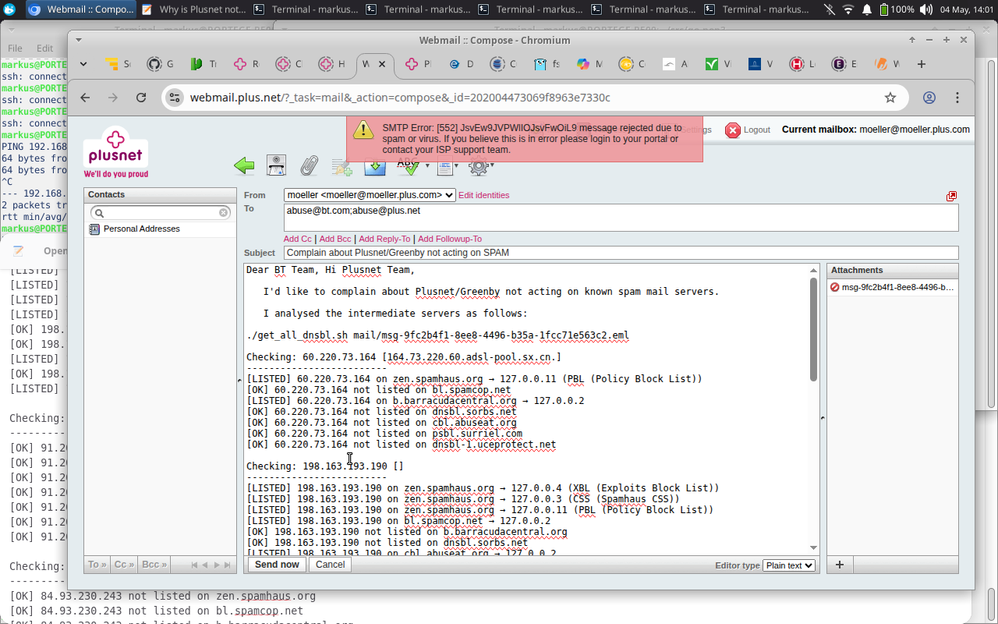This screenshot has height=624, width=998.
Task: Open the spell check language dropdown arrow
Action: point(427,166)
